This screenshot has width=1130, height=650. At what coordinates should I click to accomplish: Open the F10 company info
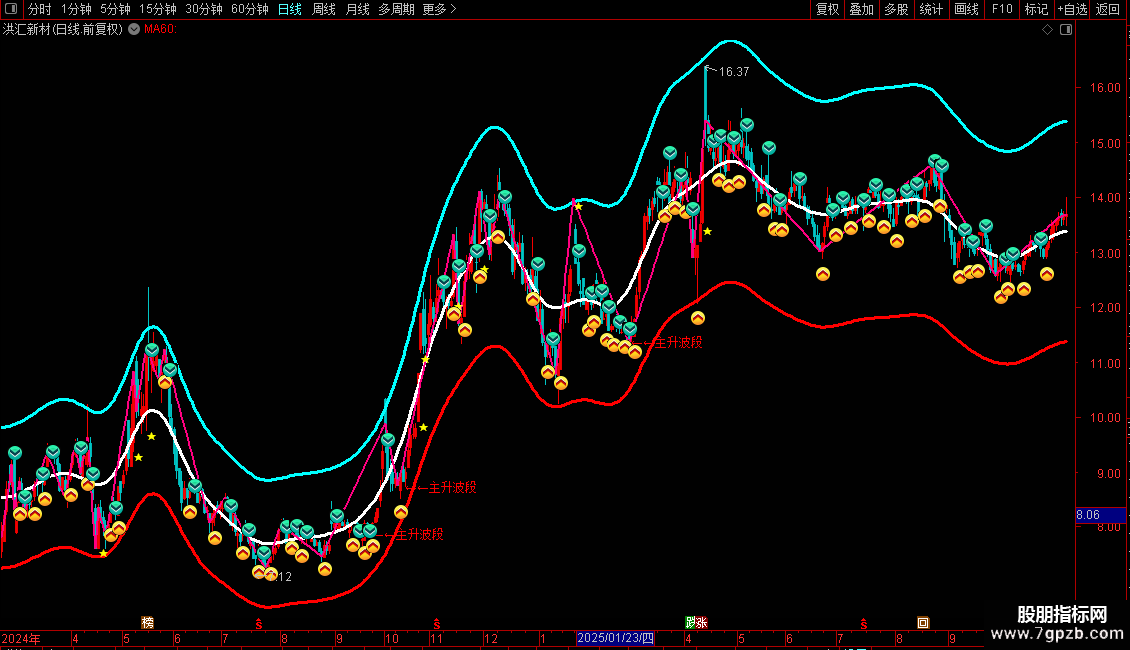coord(1001,9)
